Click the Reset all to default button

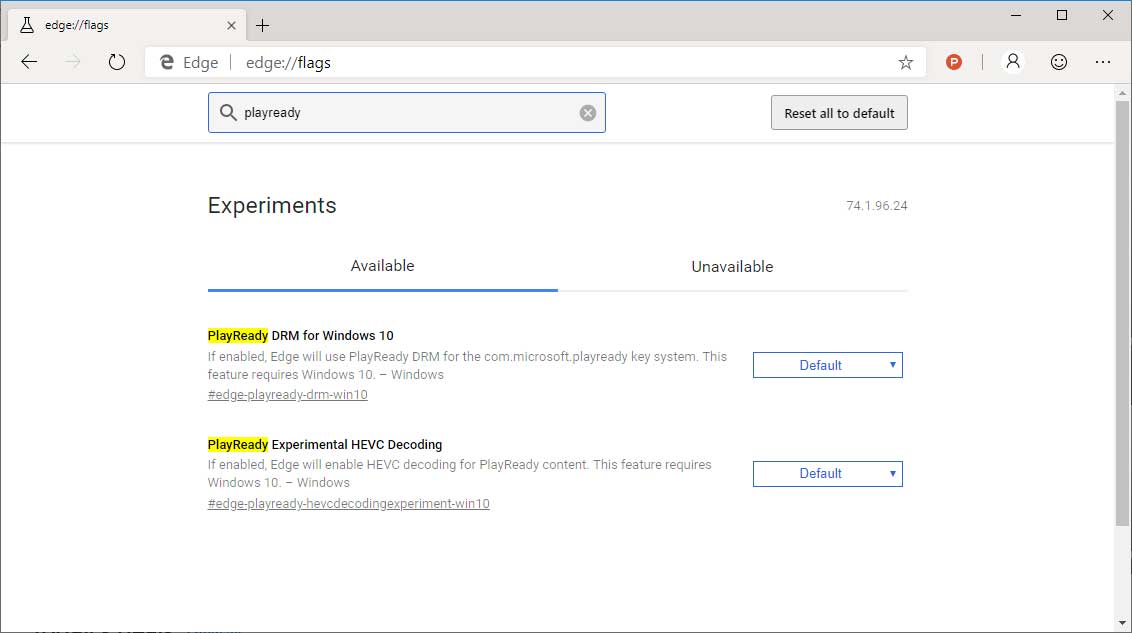839,112
